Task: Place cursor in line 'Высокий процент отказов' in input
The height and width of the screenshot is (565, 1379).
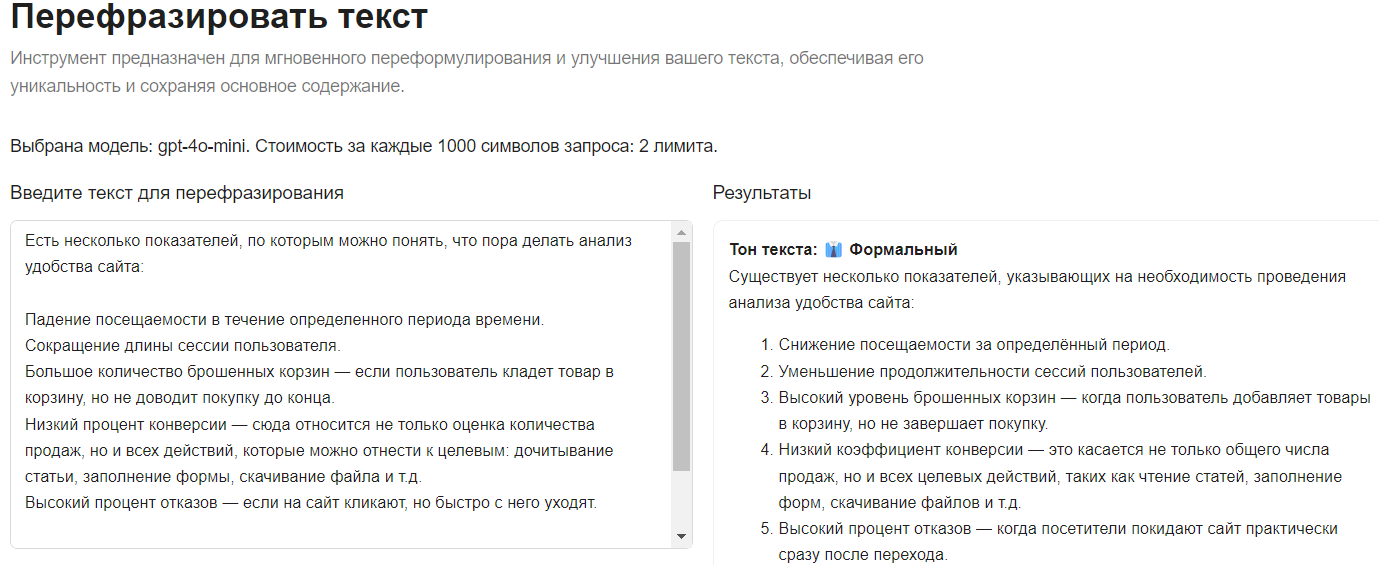Action: pyautogui.click(x=311, y=502)
